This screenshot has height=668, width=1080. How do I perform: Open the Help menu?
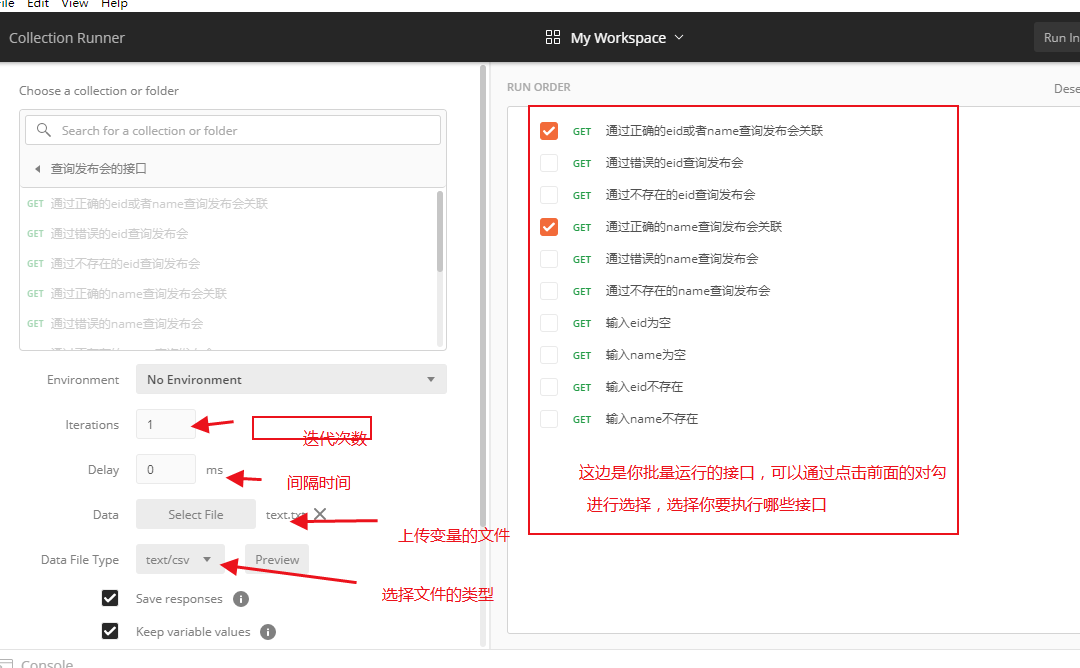(114, 4)
